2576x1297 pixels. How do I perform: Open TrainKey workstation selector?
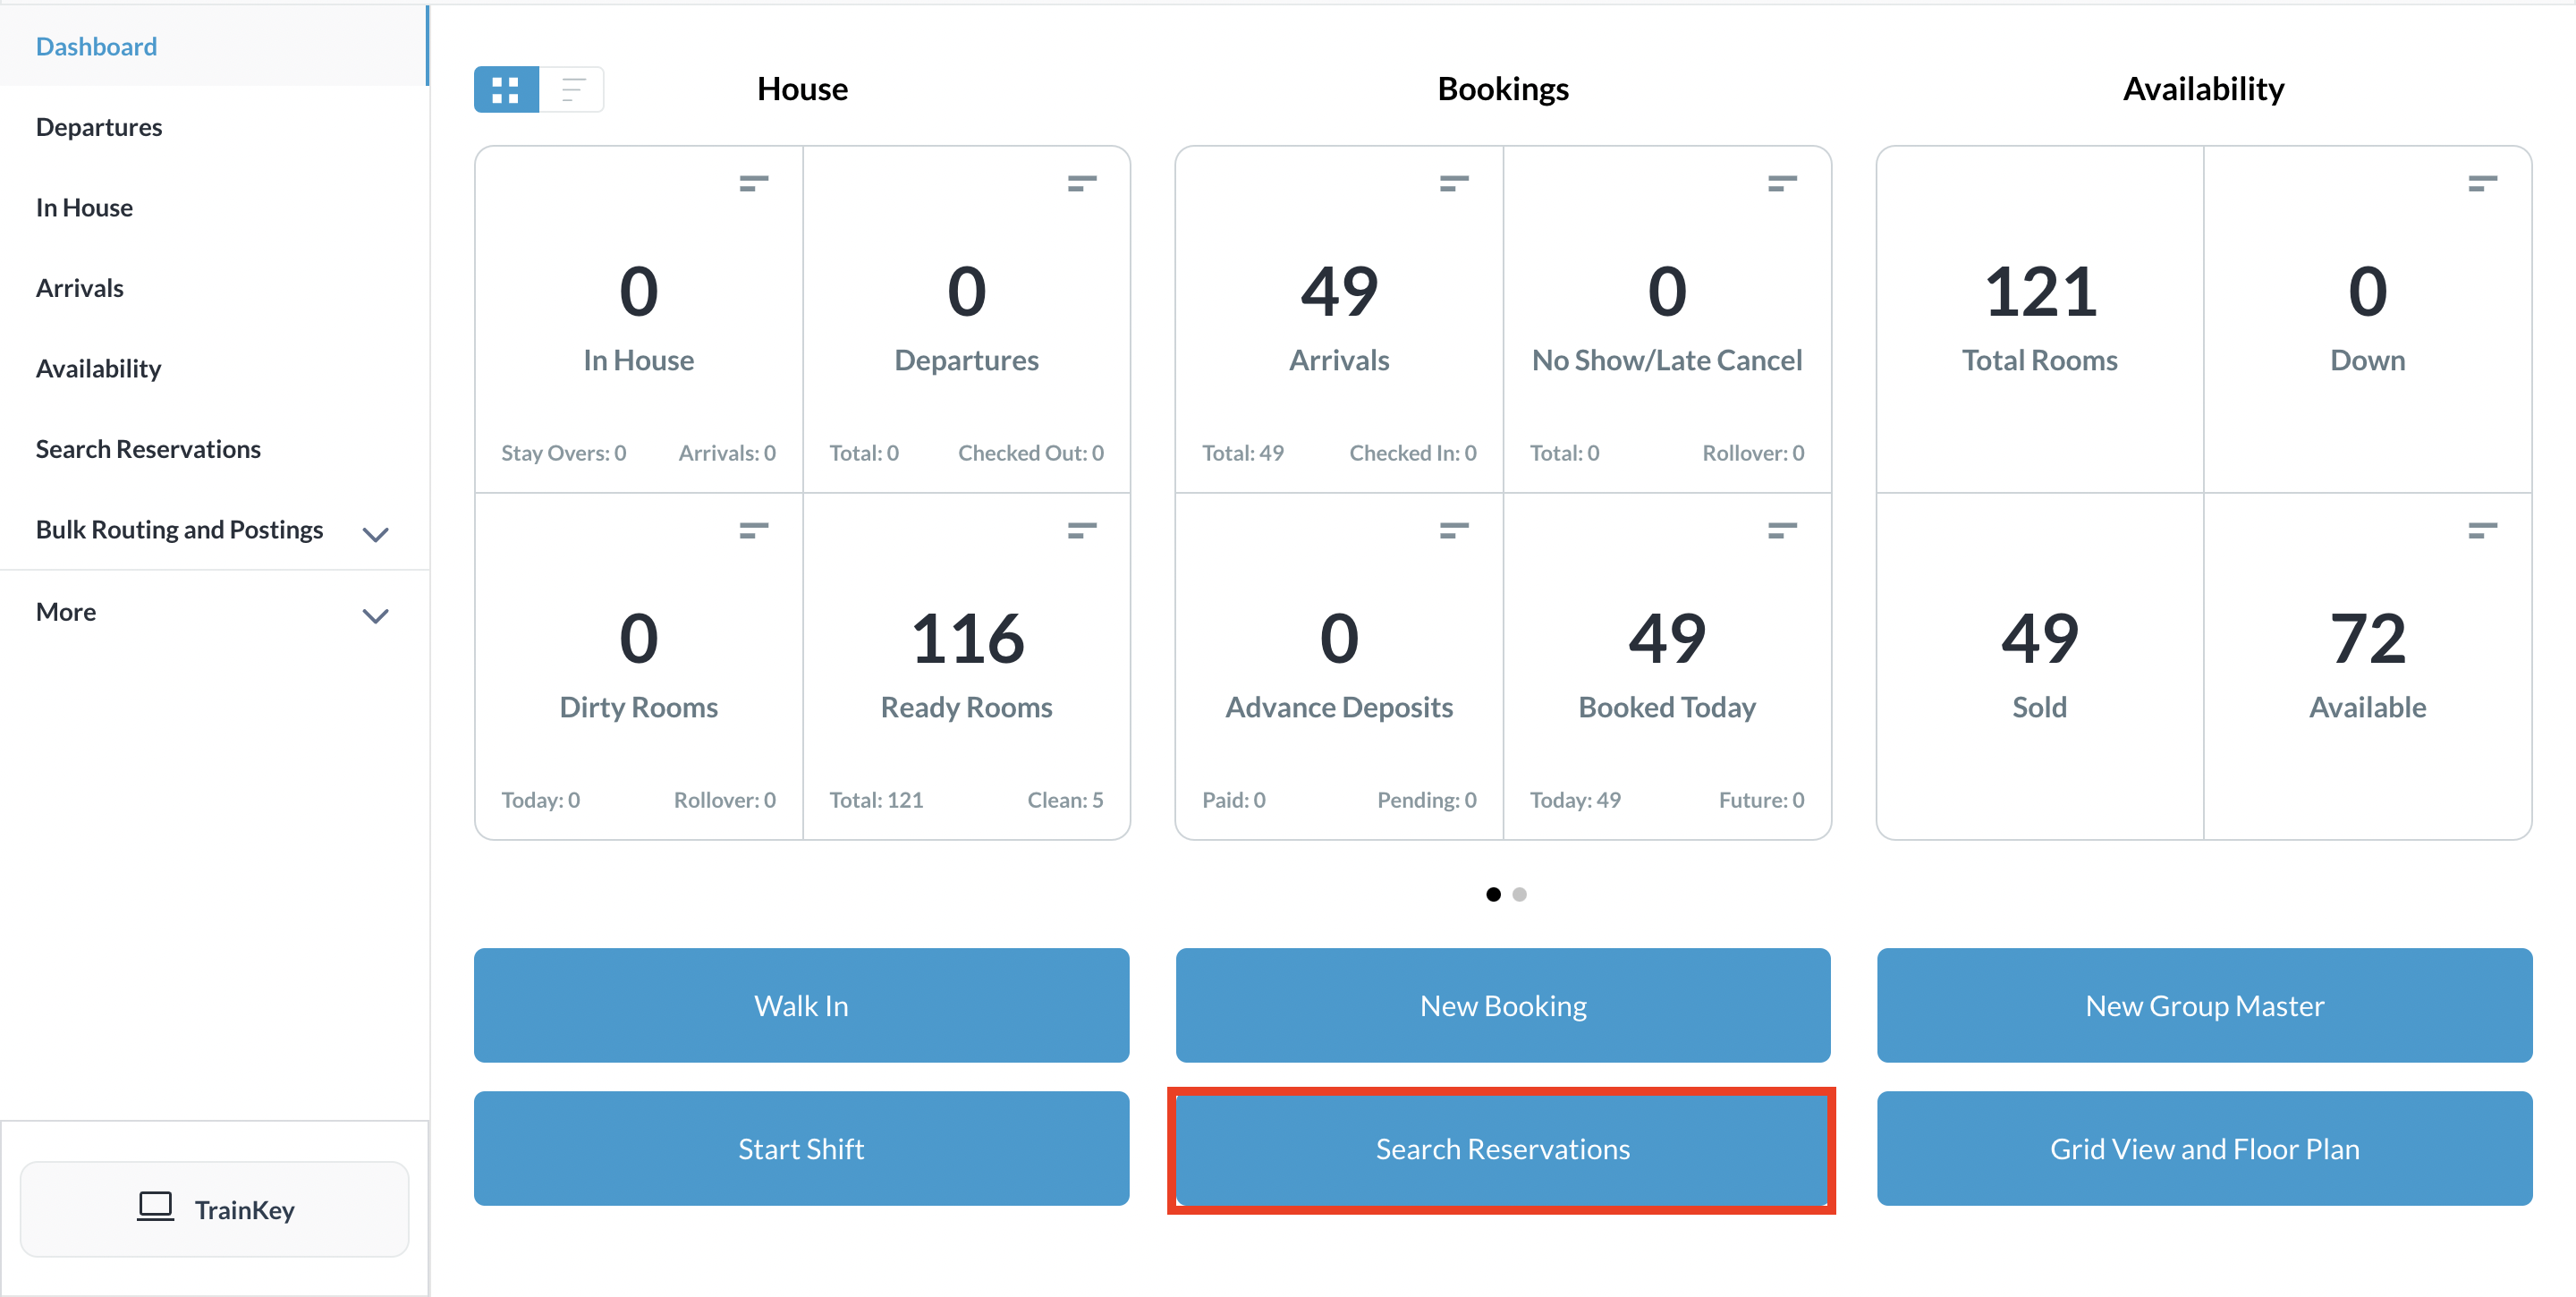215,1208
